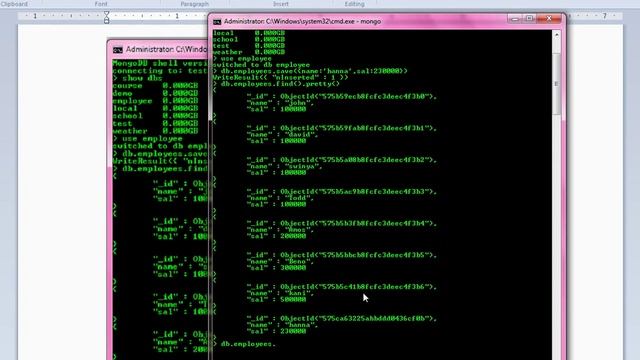Close the front mongo cmd window
Screen dimensions: 640x360
click(549, 19)
